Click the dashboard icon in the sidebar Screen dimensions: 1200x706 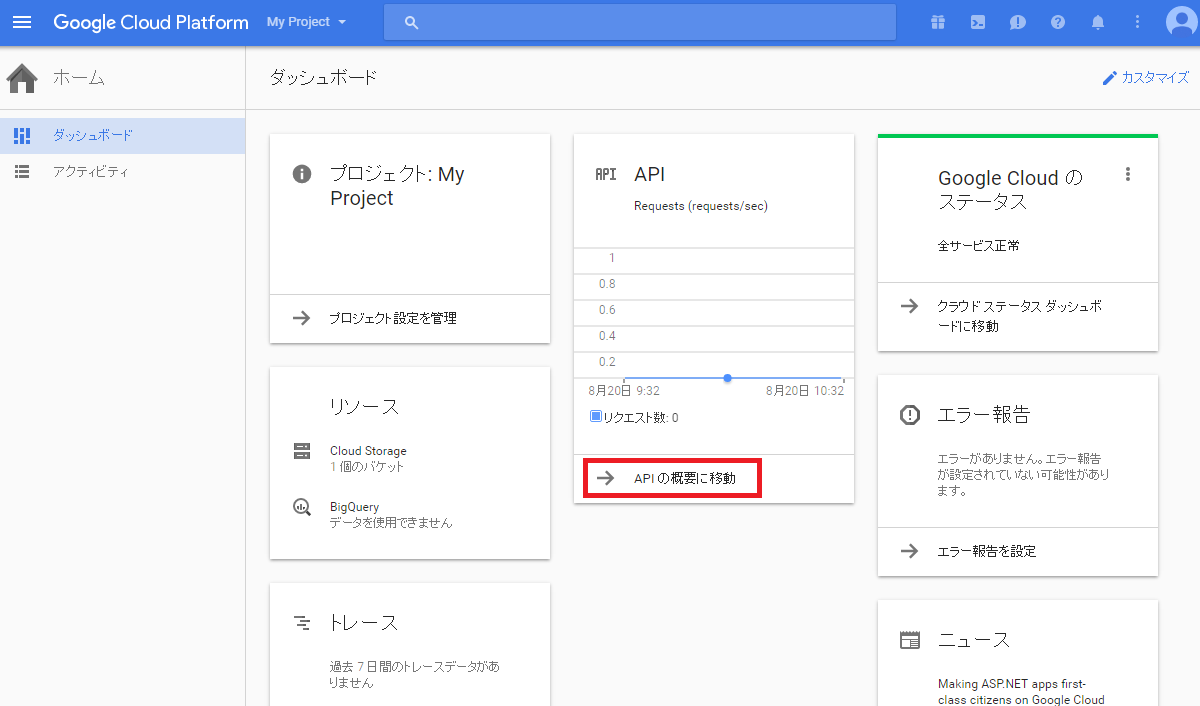point(22,135)
